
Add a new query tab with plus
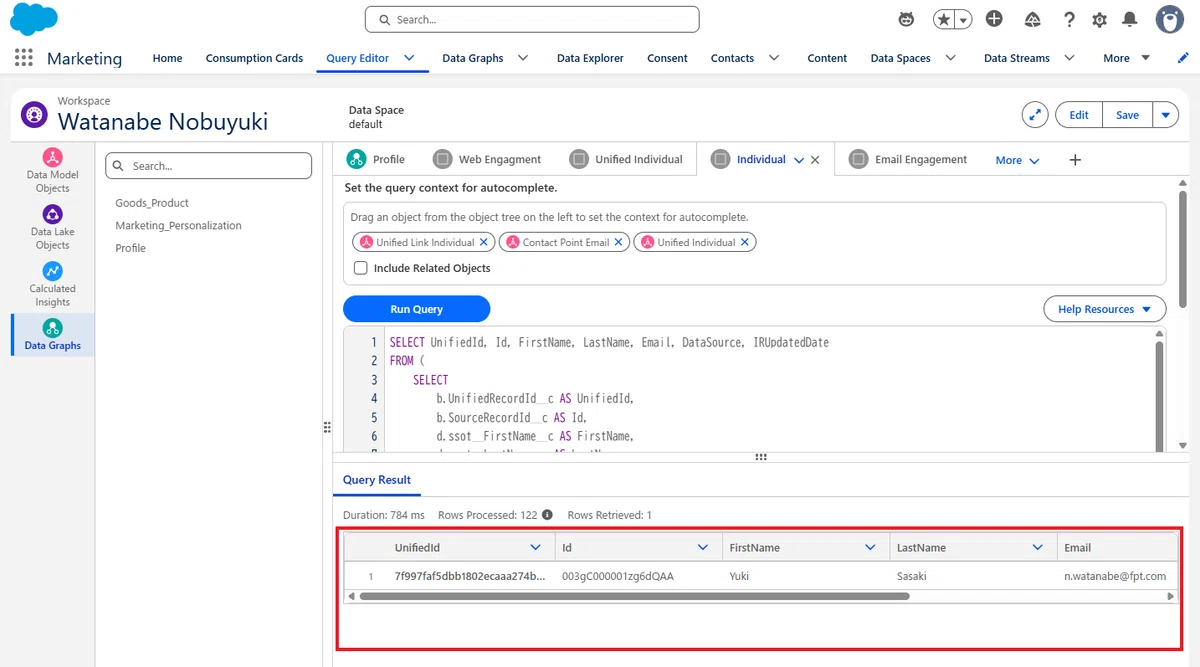(x=1075, y=160)
